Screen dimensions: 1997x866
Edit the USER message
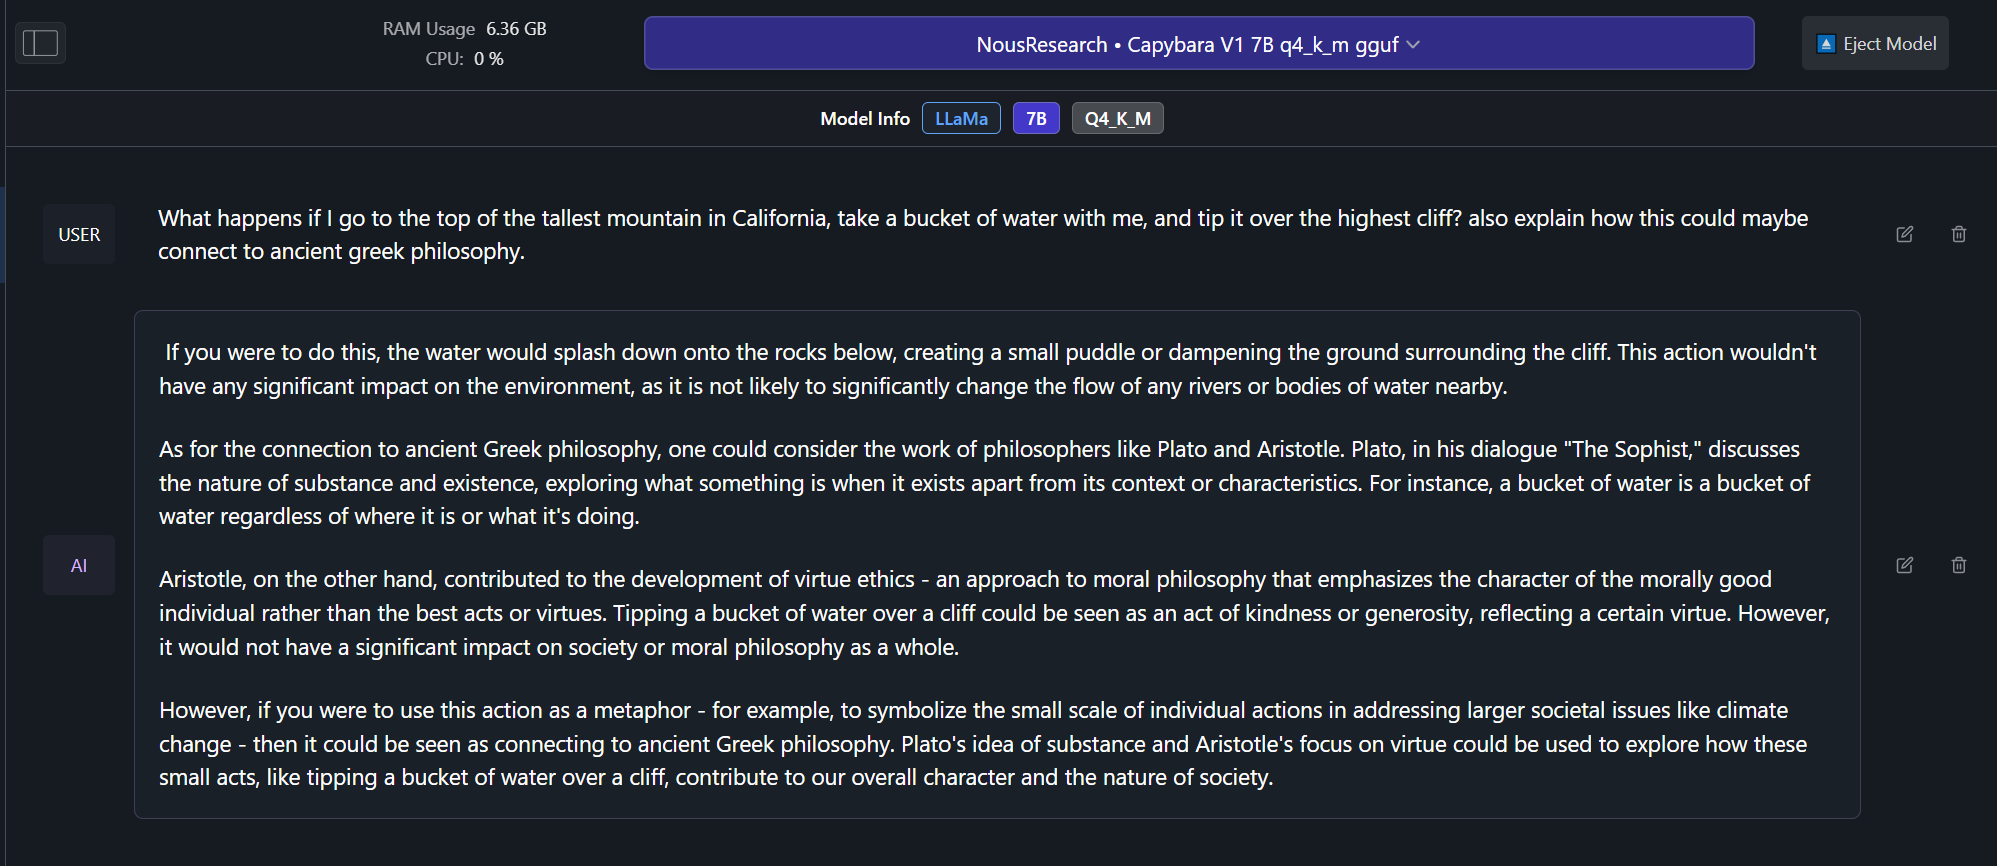[1905, 234]
